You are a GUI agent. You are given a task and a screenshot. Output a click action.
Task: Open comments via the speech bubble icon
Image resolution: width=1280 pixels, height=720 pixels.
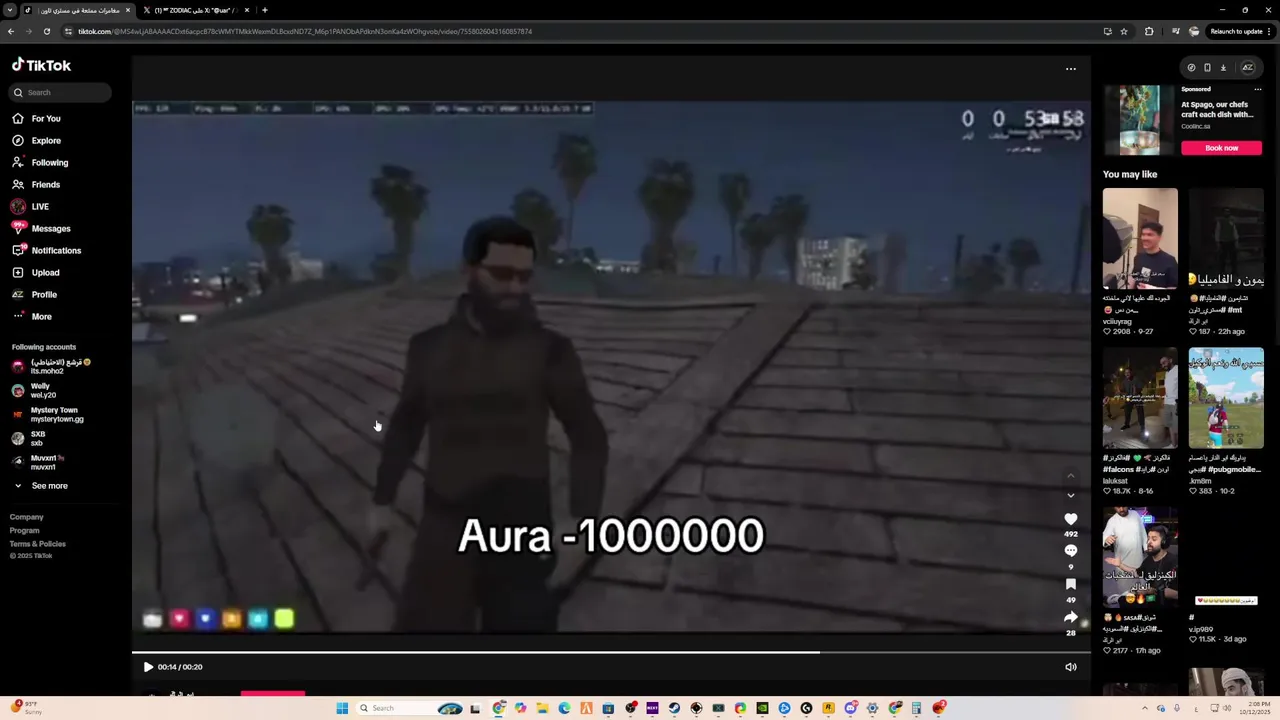[x=1071, y=551]
